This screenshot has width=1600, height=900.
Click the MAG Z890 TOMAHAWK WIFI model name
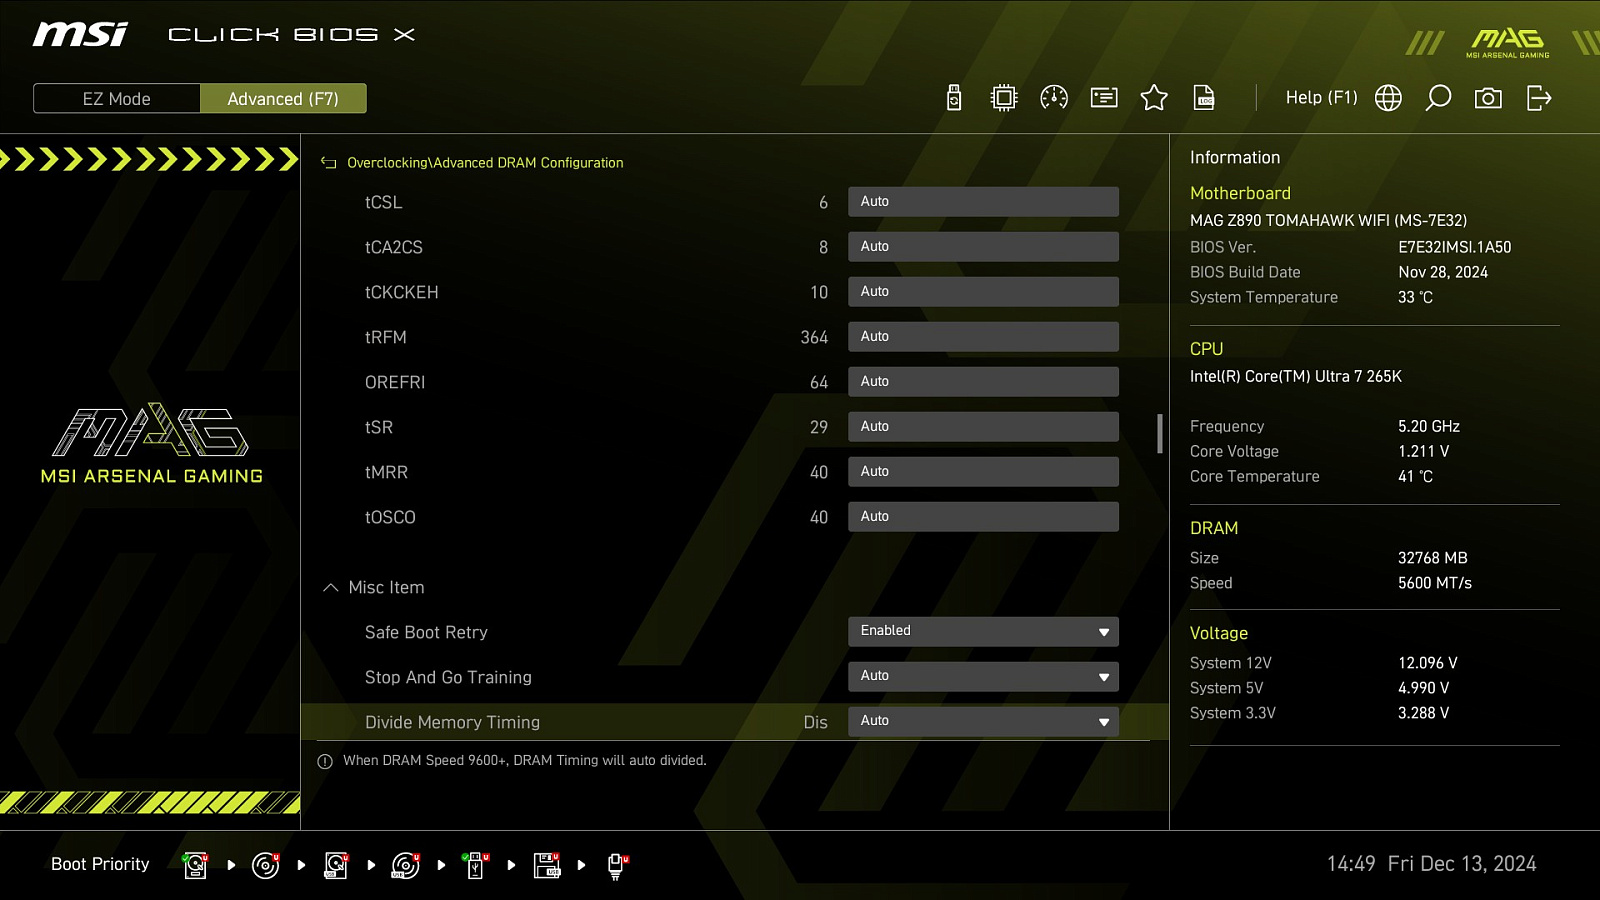pyautogui.click(x=1328, y=220)
